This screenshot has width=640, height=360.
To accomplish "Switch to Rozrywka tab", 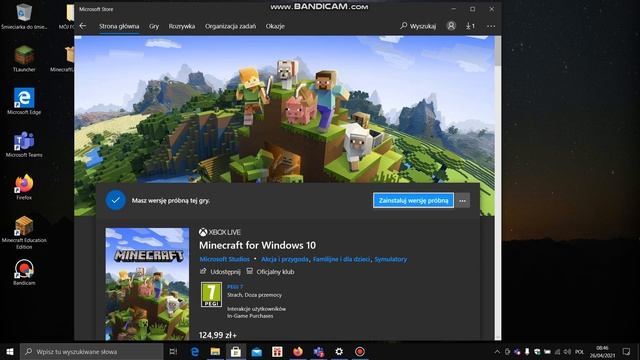I will point(182,26).
